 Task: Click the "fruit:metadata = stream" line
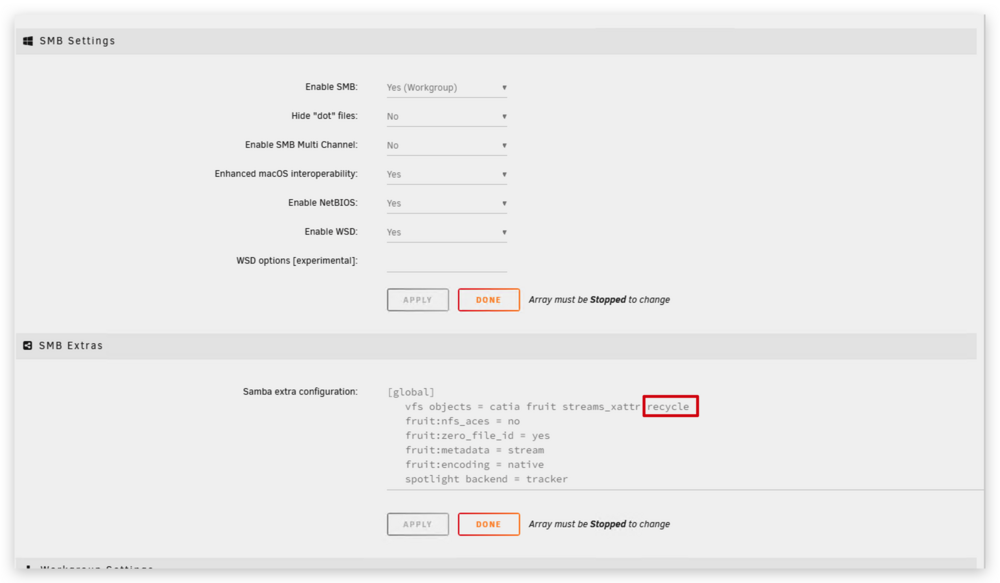click(474, 450)
